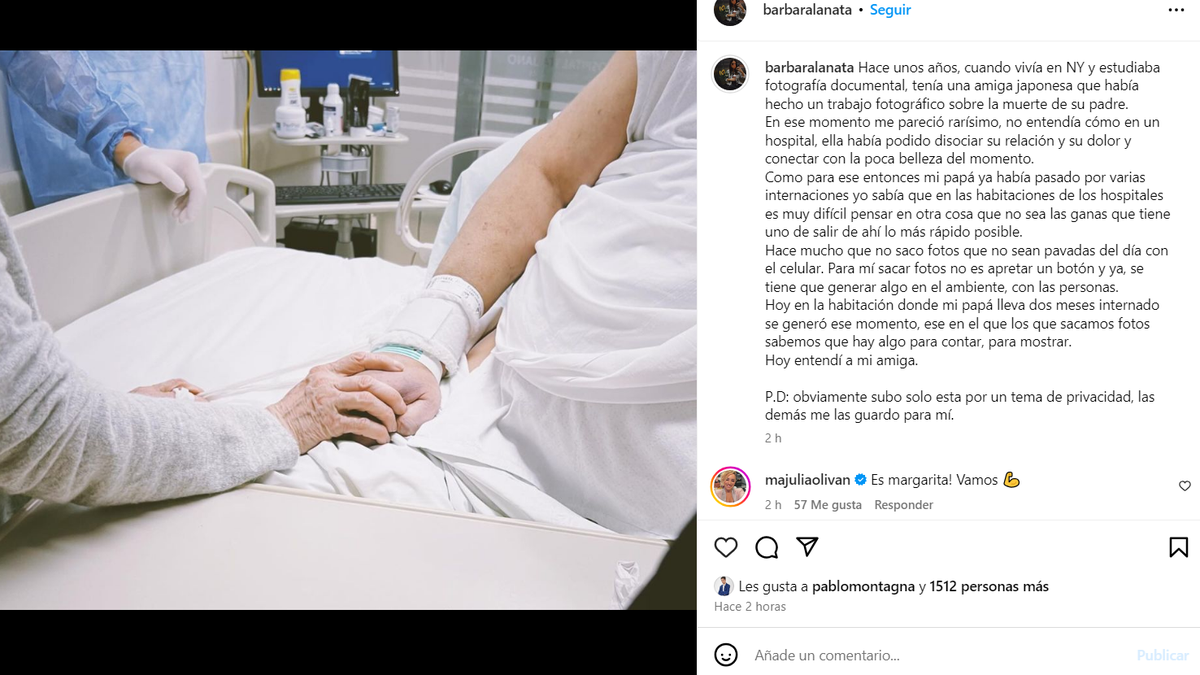This screenshot has width=1200, height=675.
Task: Open majuliaolivan's profile picture
Action: pos(730,486)
